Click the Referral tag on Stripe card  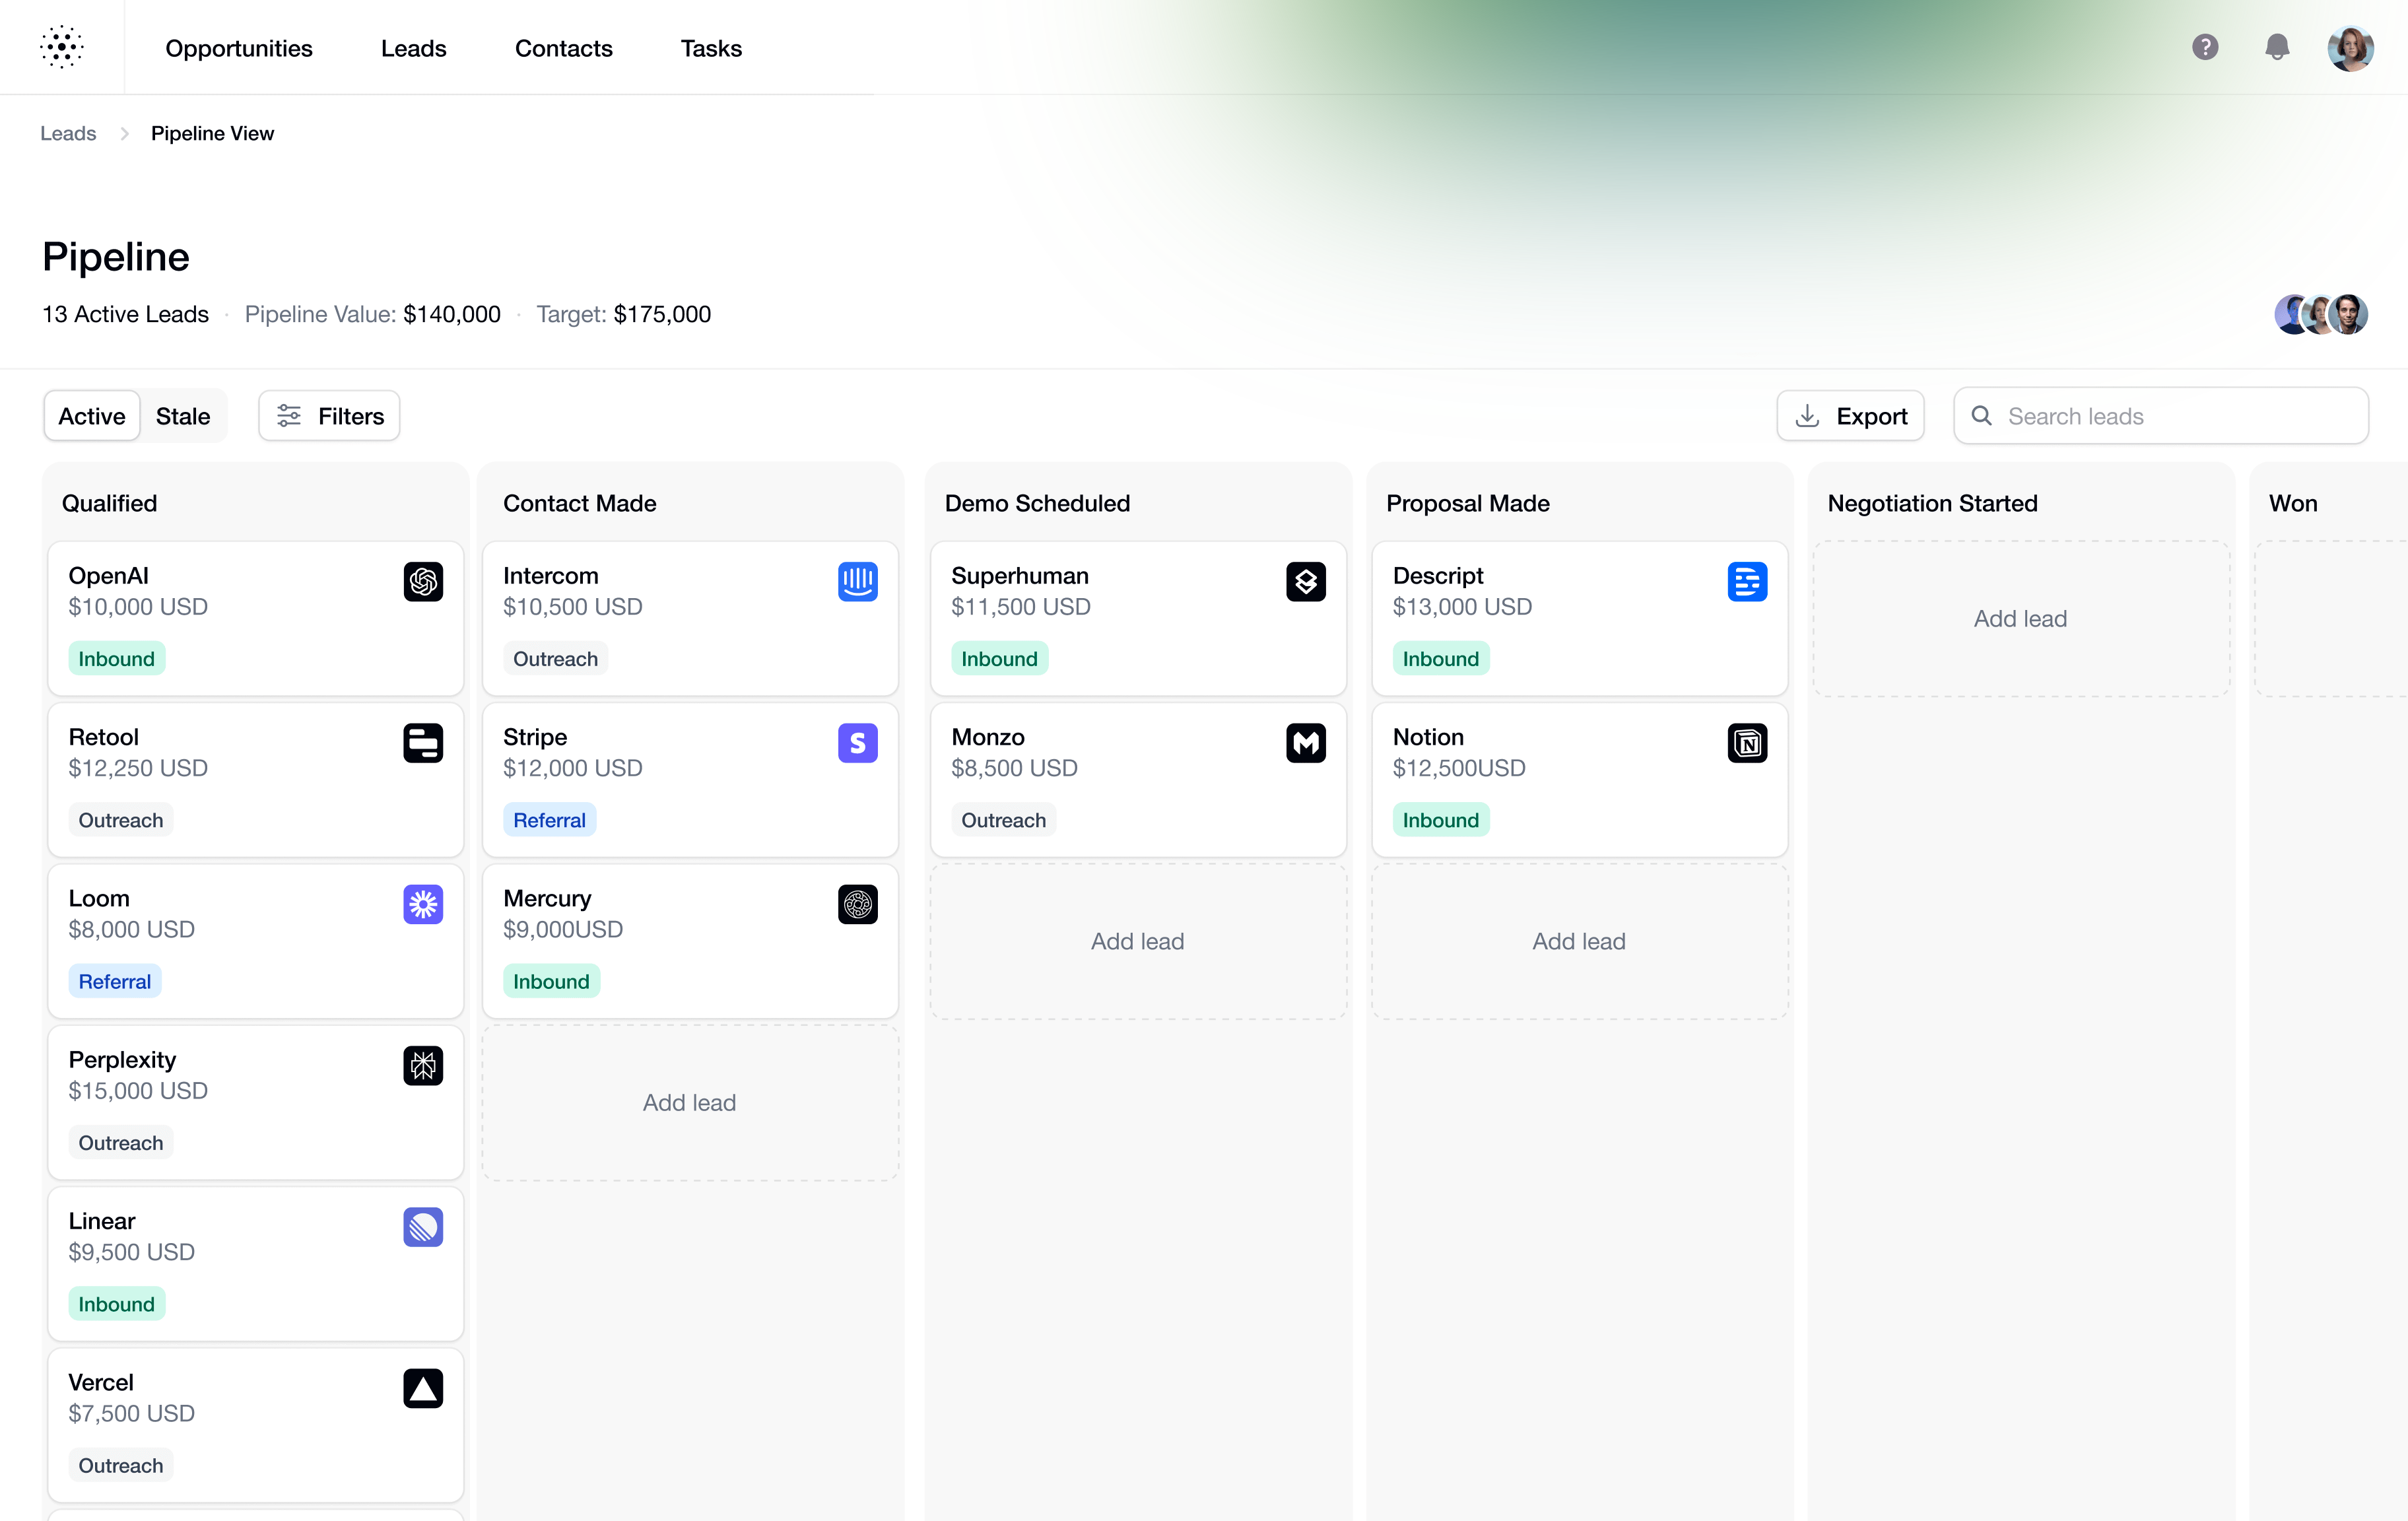[x=550, y=820]
